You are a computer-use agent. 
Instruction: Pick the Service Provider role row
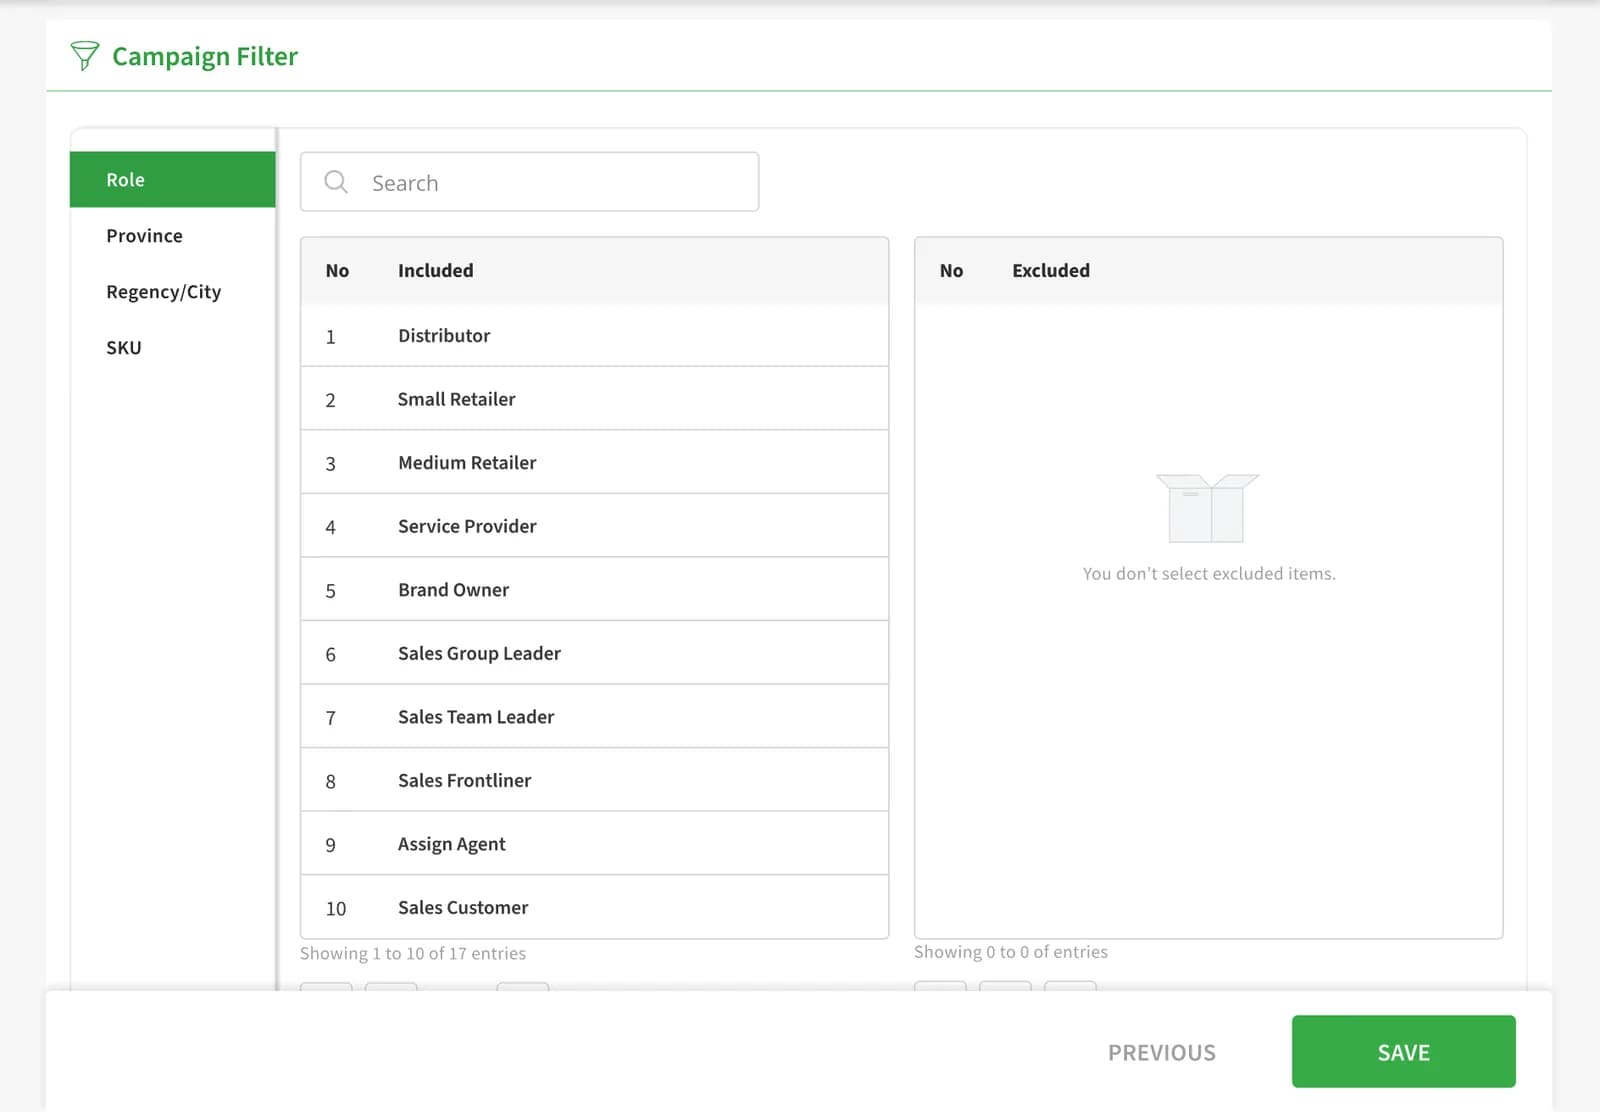click(594, 526)
